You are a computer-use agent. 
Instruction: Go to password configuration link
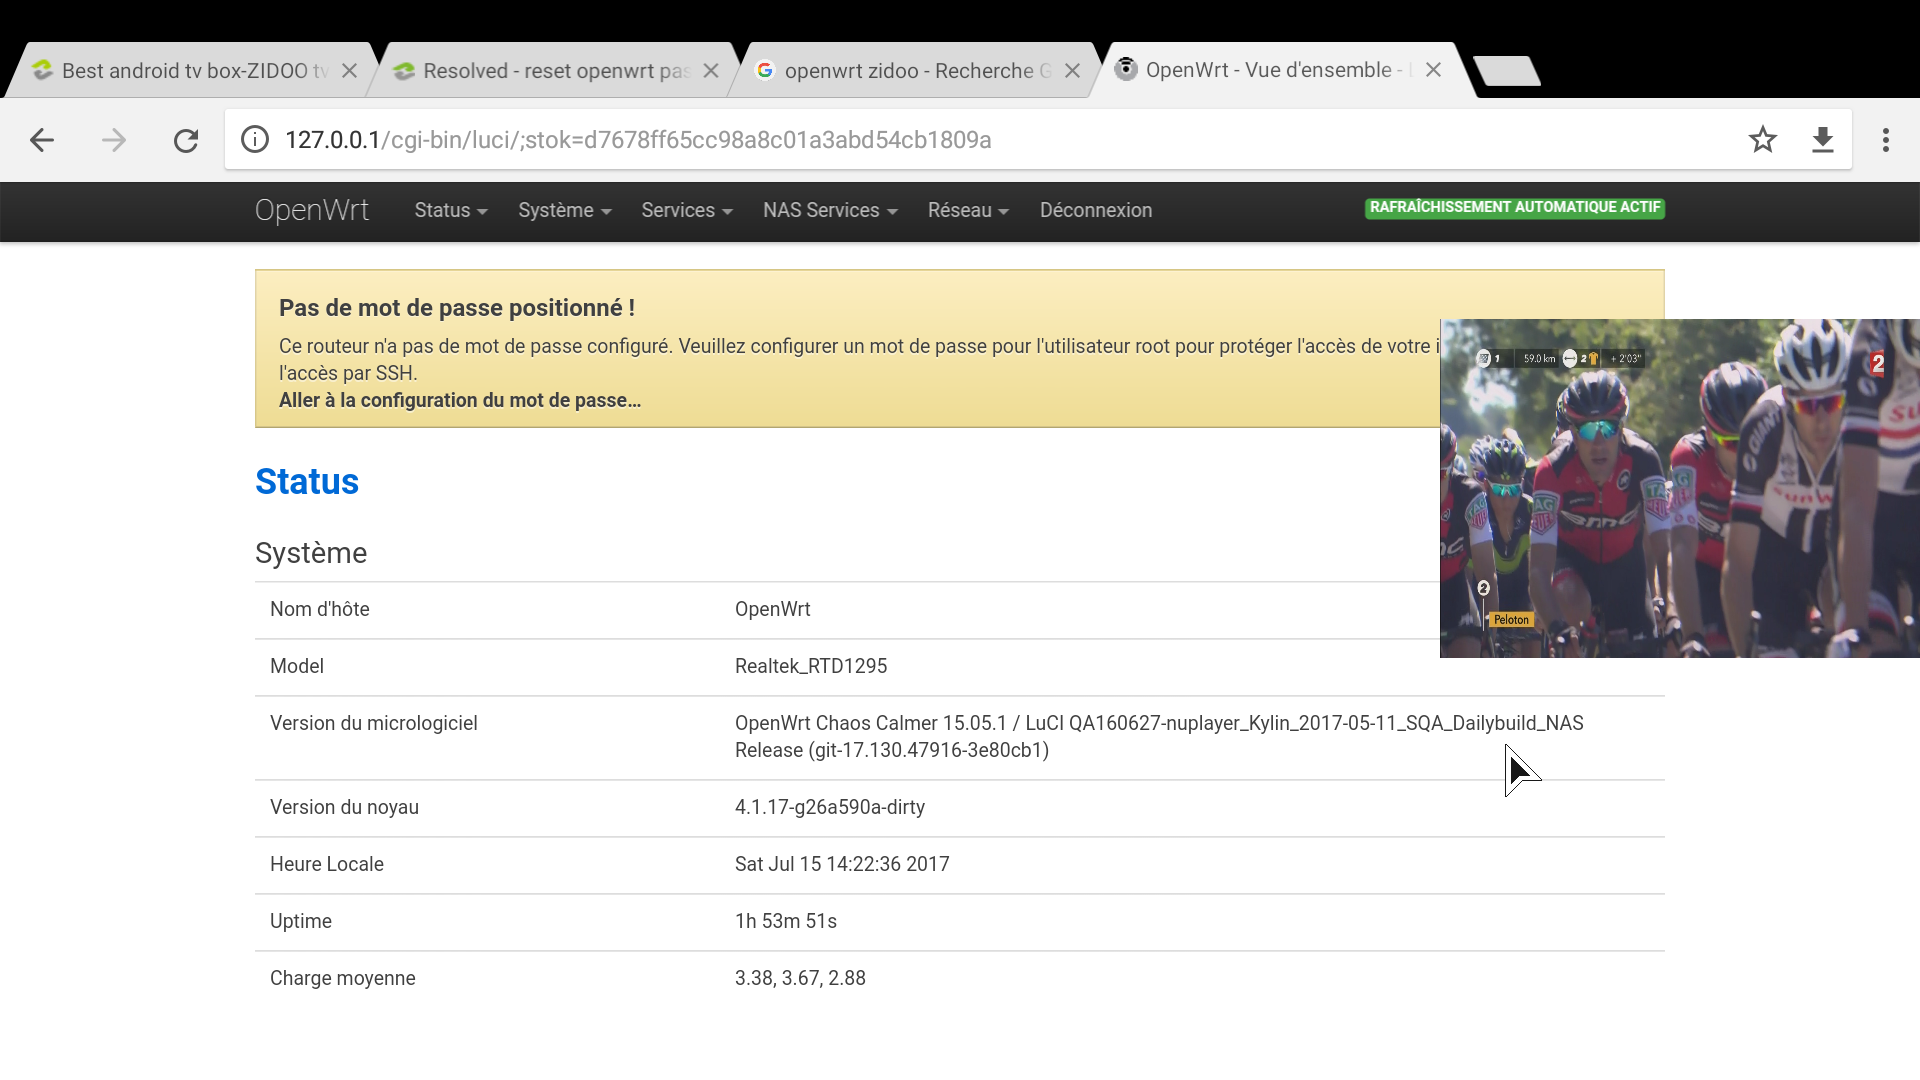click(460, 401)
